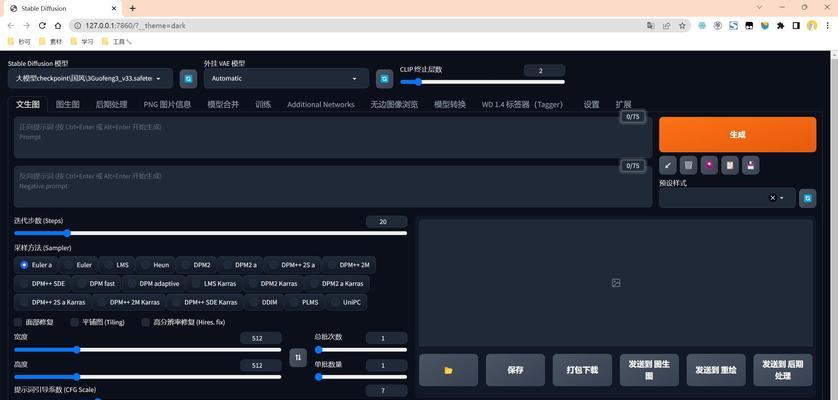Viewport: 838px width, 400px height.
Task: Click the 保存 save button
Action: [x=515, y=370]
